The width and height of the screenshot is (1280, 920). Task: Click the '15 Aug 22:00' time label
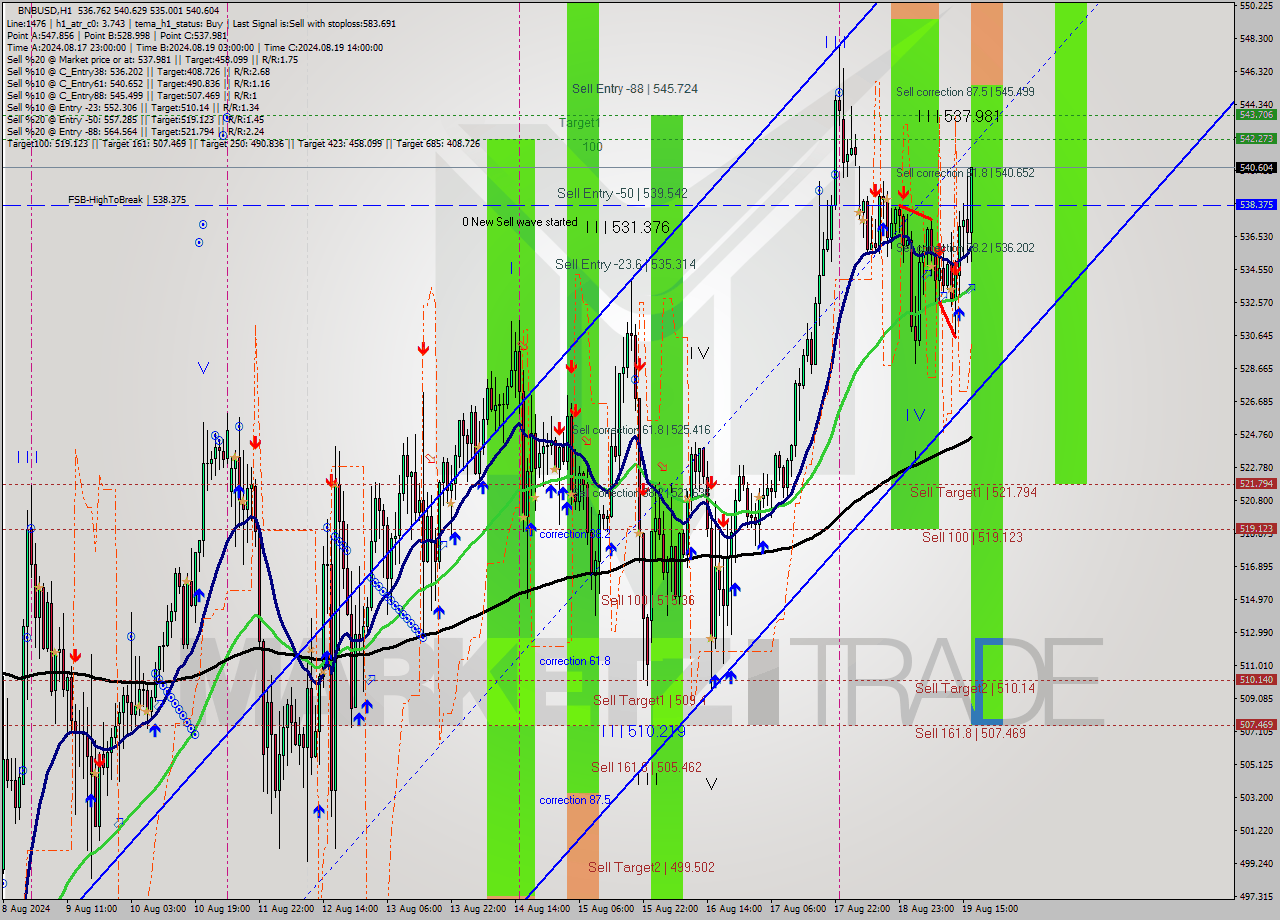[668, 909]
